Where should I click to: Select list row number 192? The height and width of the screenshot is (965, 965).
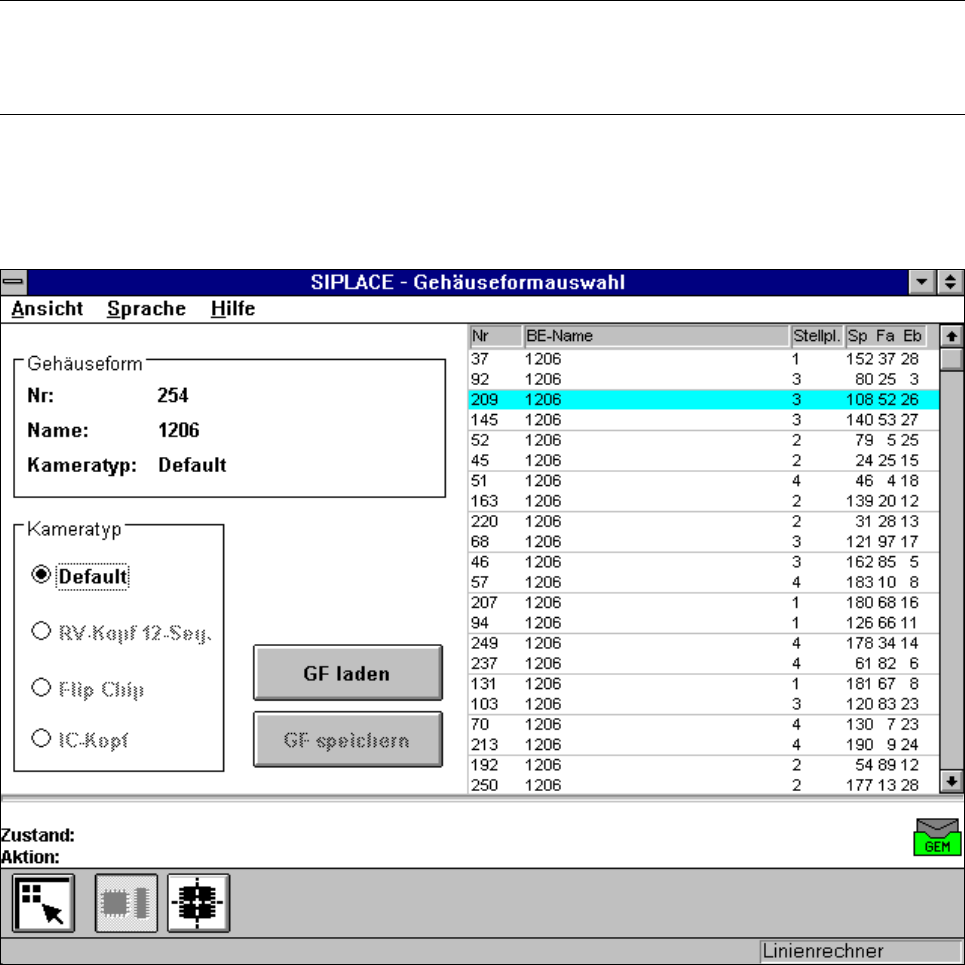(x=703, y=765)
